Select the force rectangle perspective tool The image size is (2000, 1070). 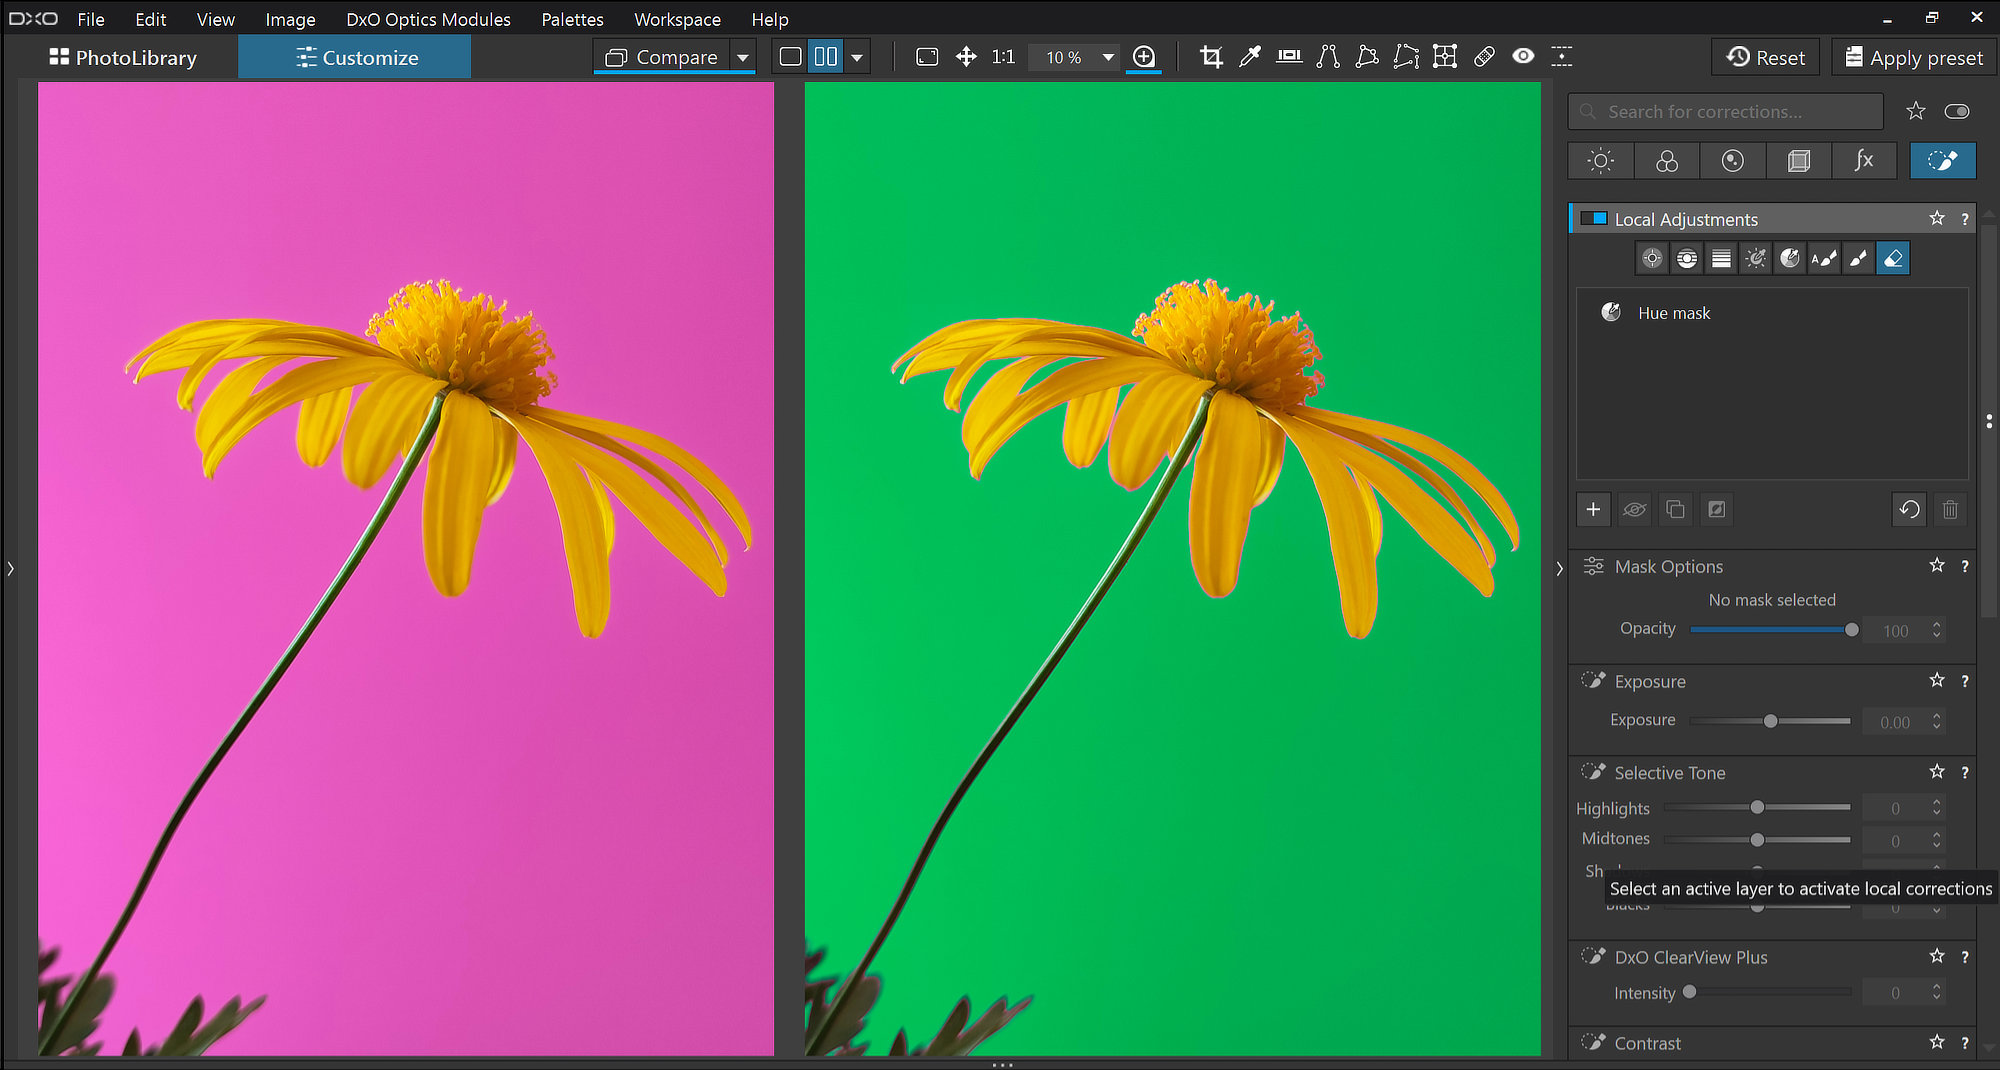(1367, 57)
